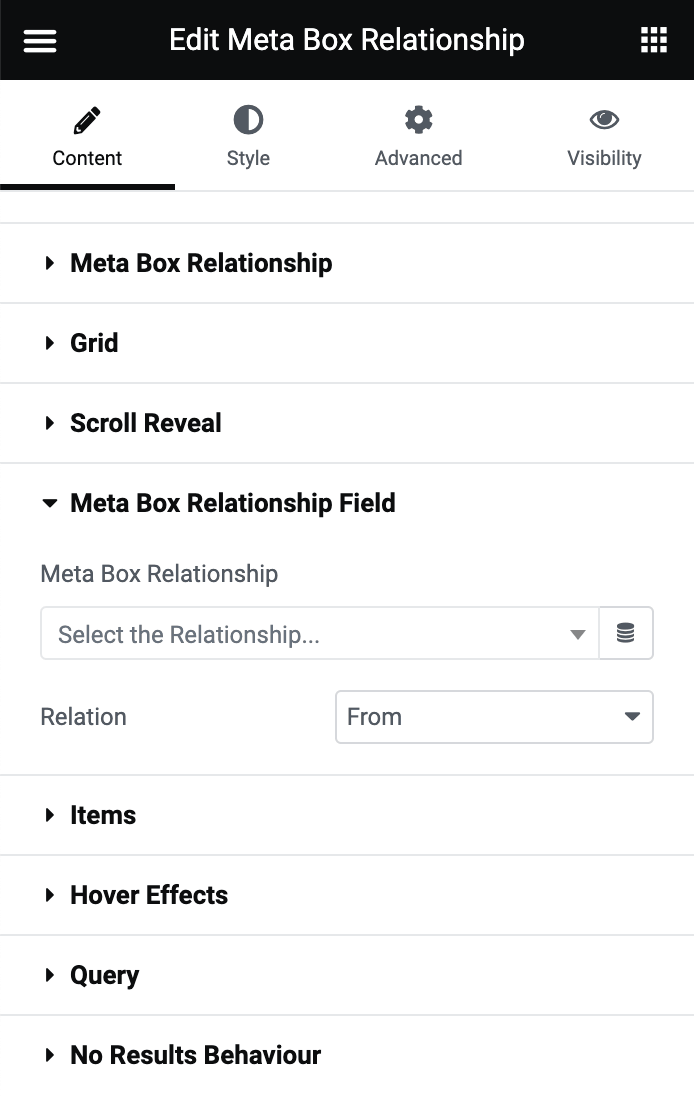Expand the Items section
The height and width of the screenshot is (1102, 694).
[104, 815]
